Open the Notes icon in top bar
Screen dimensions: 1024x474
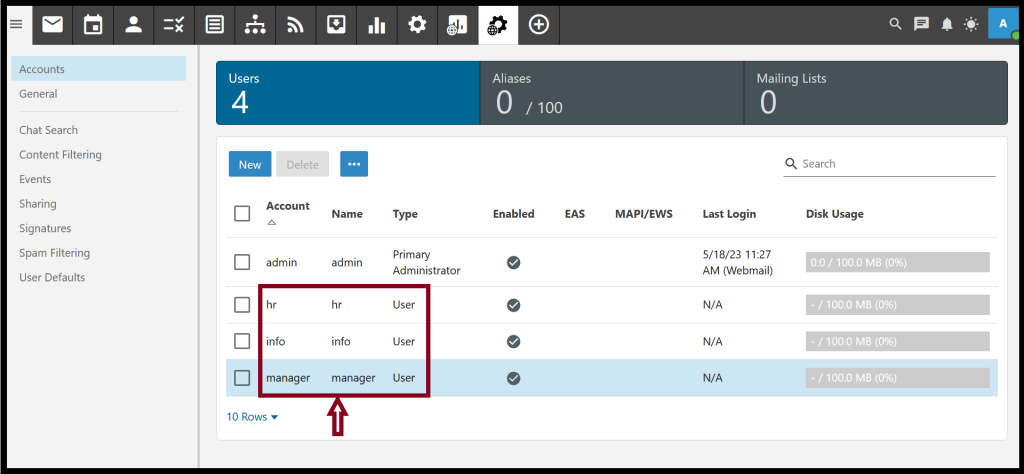[214, 25]
